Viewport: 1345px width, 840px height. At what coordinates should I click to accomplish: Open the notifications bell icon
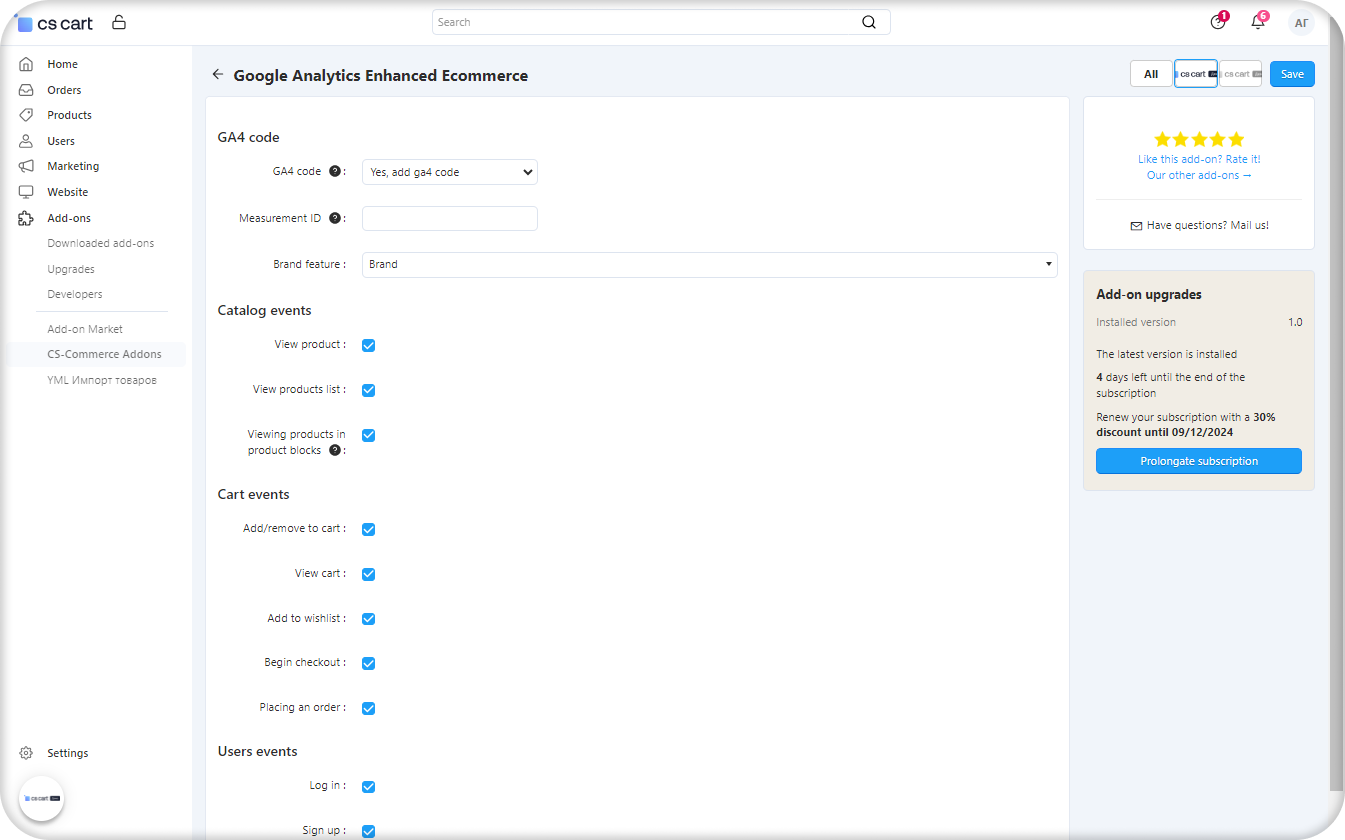1258,22
